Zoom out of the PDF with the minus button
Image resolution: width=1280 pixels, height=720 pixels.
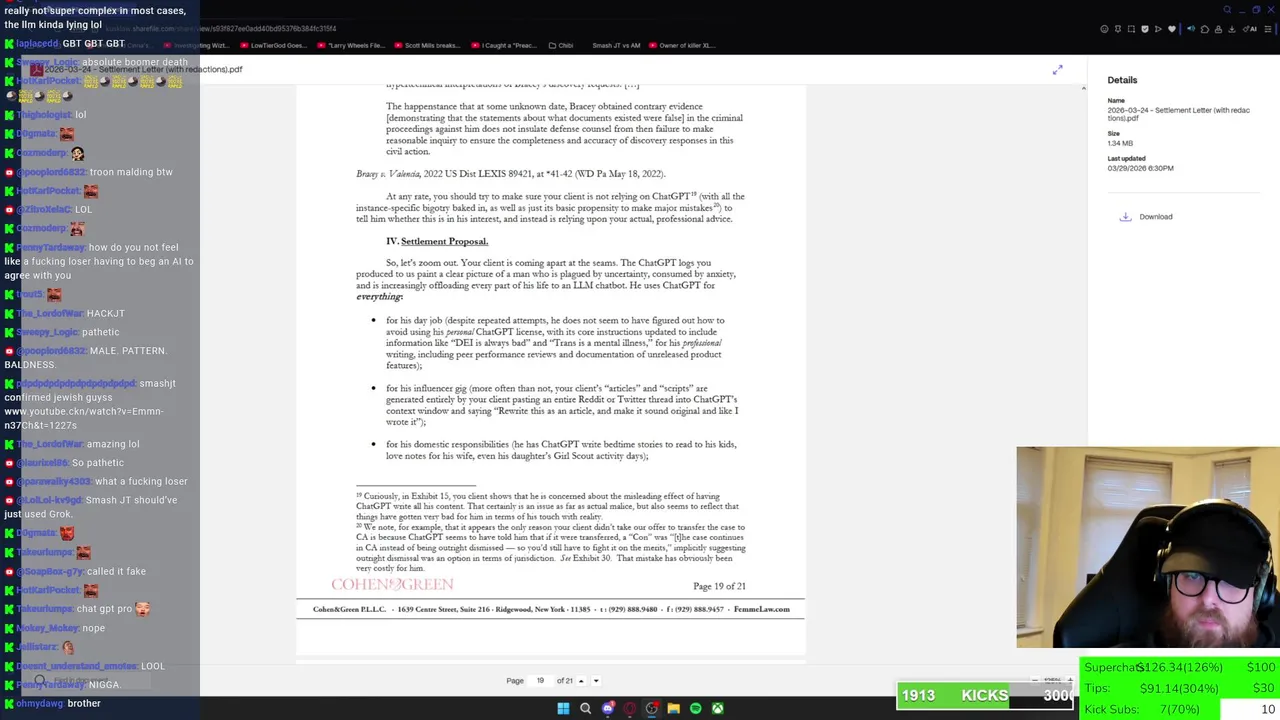[x=1035, y=680]
